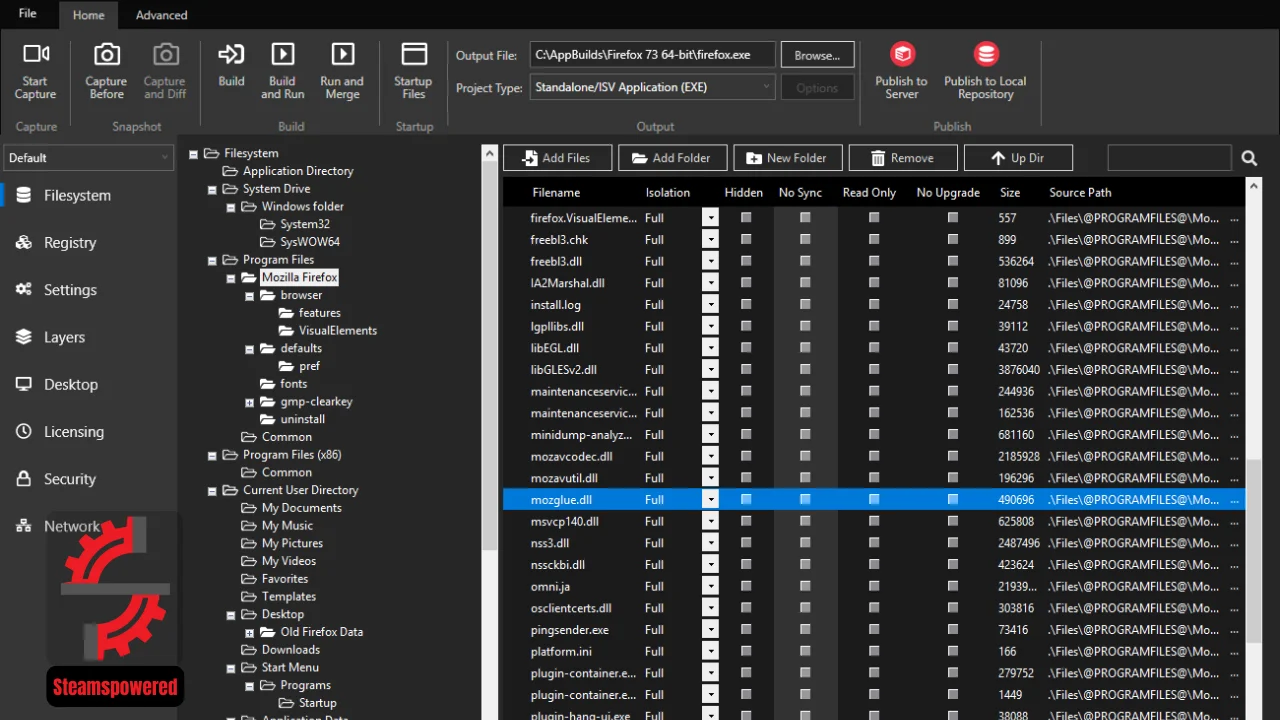Viewport: 1280px width, 720px height.
Task: Switch to the Advanced tab
Action: 162,15
